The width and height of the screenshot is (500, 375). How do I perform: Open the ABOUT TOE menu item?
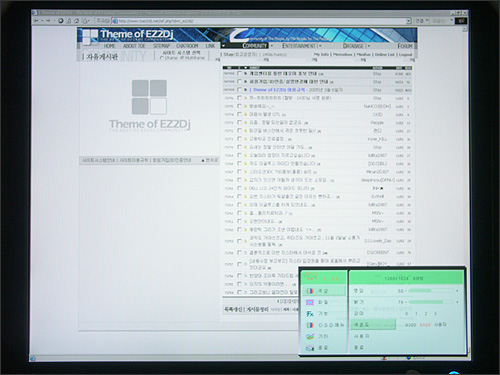[x=134, y=46]
